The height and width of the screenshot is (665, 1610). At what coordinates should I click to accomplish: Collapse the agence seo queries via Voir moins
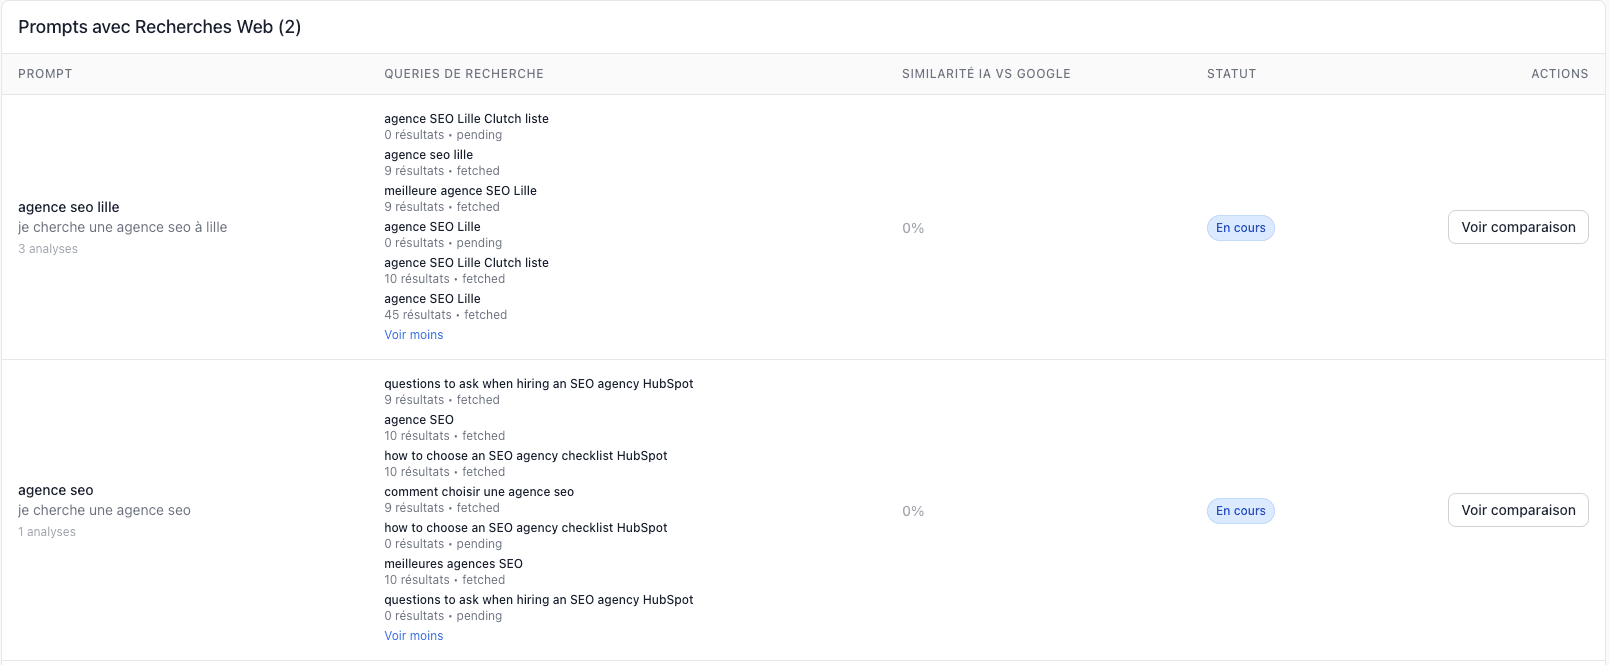click(413, 636)
